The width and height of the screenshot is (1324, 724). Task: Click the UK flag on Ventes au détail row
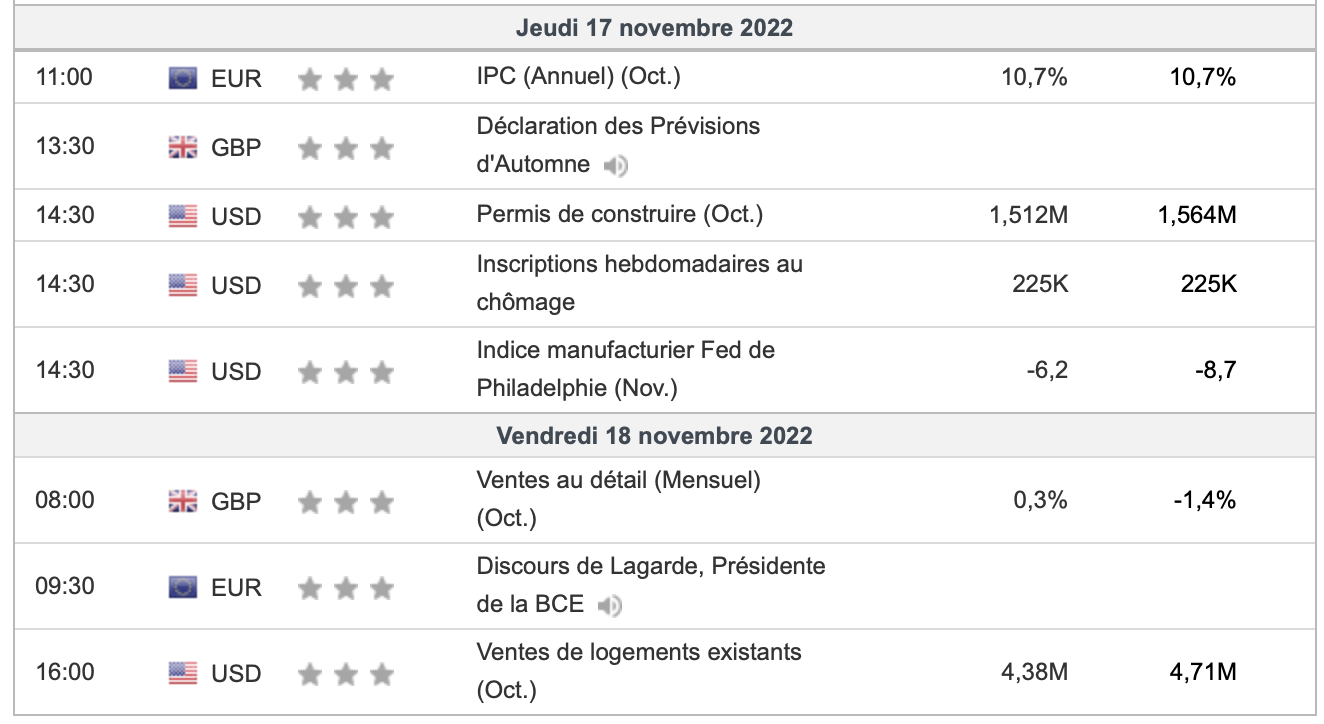click(183, 501)
